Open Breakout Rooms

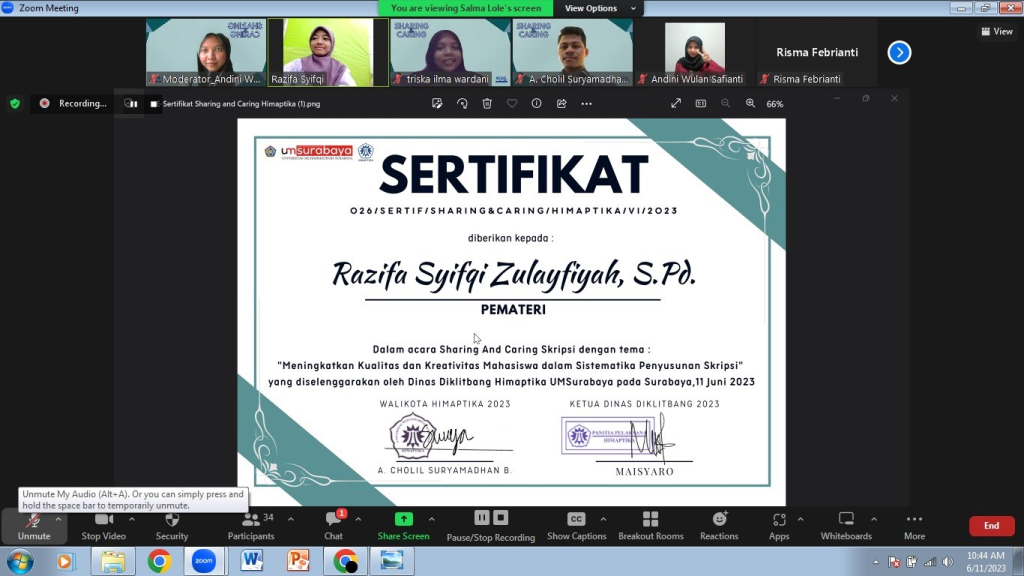[x=650, y=524]
